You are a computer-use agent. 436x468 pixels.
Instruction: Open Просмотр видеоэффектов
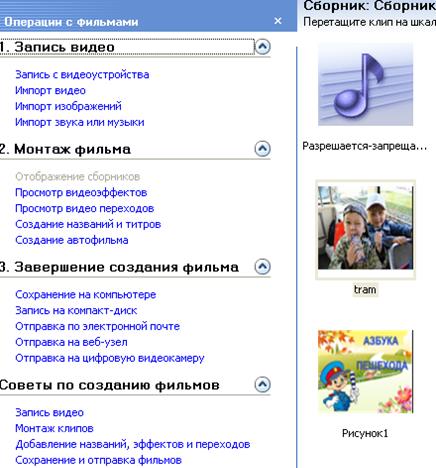click(81, 192)
